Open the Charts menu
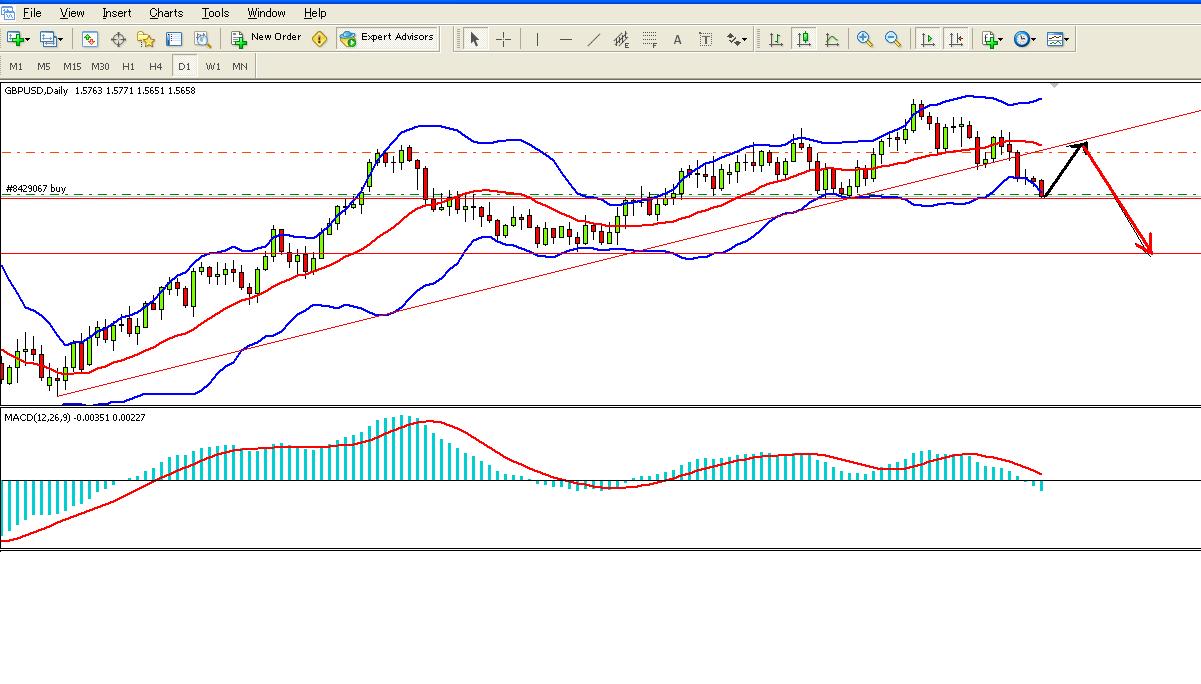This screenshot has height=684, width=1201. click(x=165, y=13)
